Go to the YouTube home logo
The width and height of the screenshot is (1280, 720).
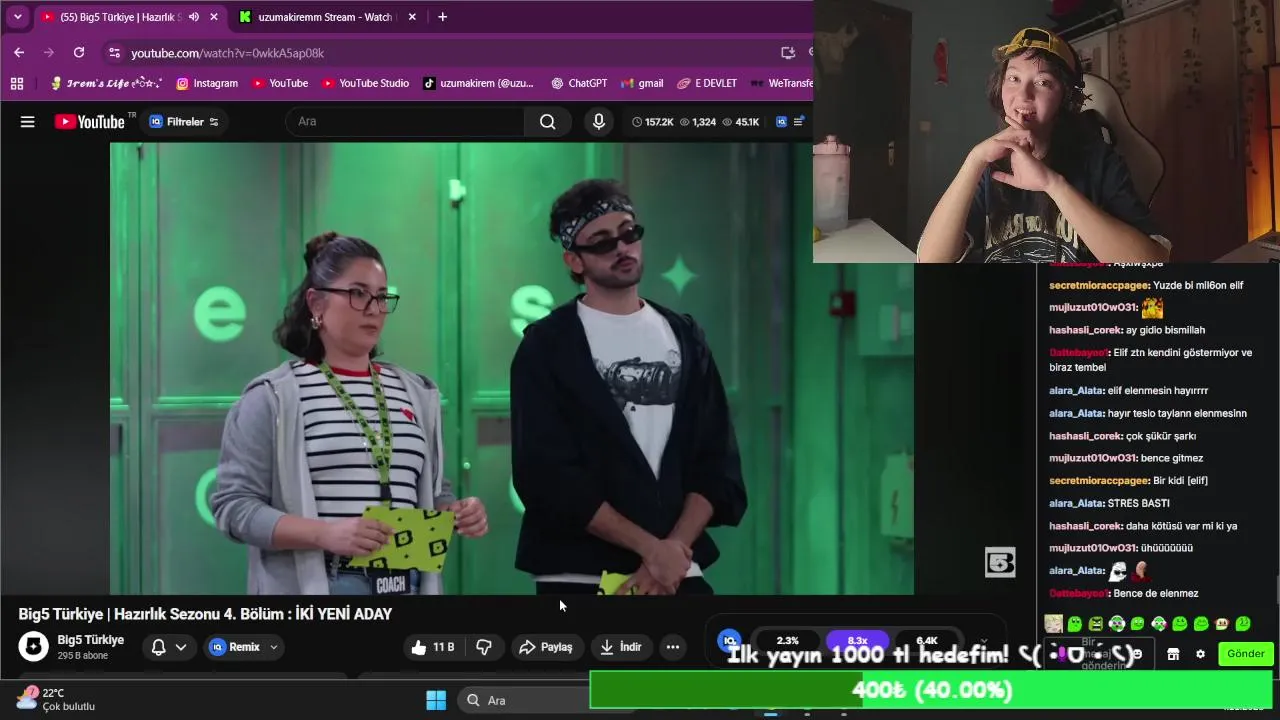coord(90,122)
